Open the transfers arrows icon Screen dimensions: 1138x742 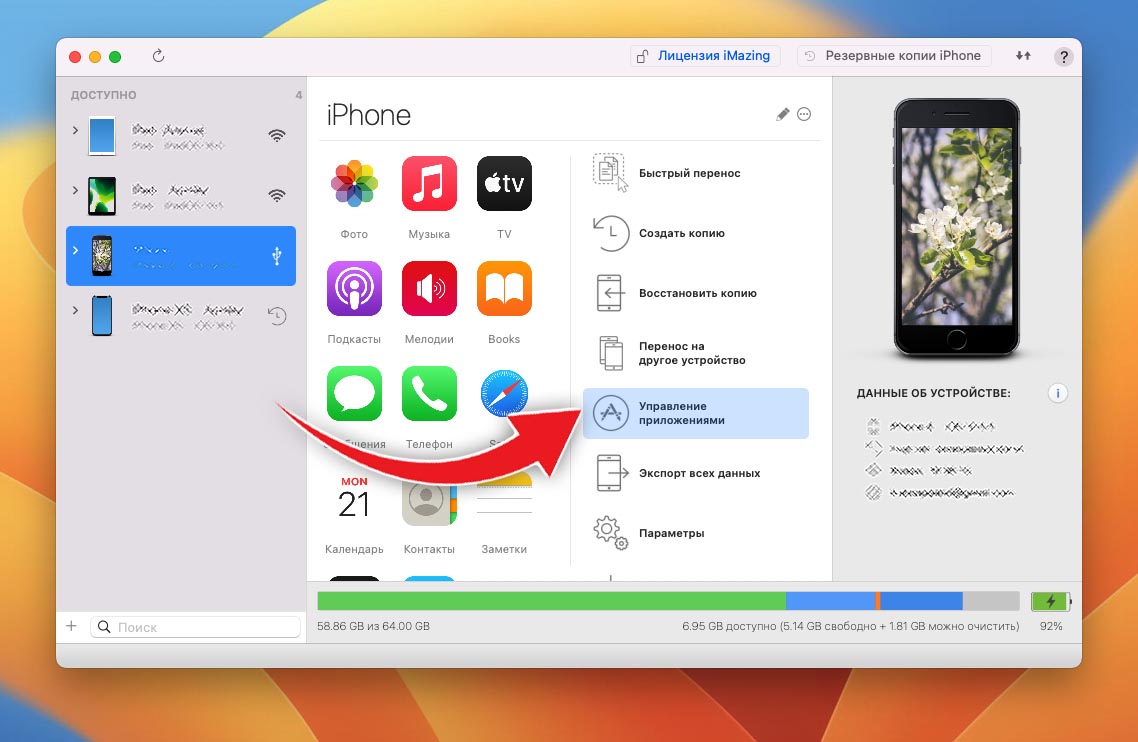[1023, 56]
